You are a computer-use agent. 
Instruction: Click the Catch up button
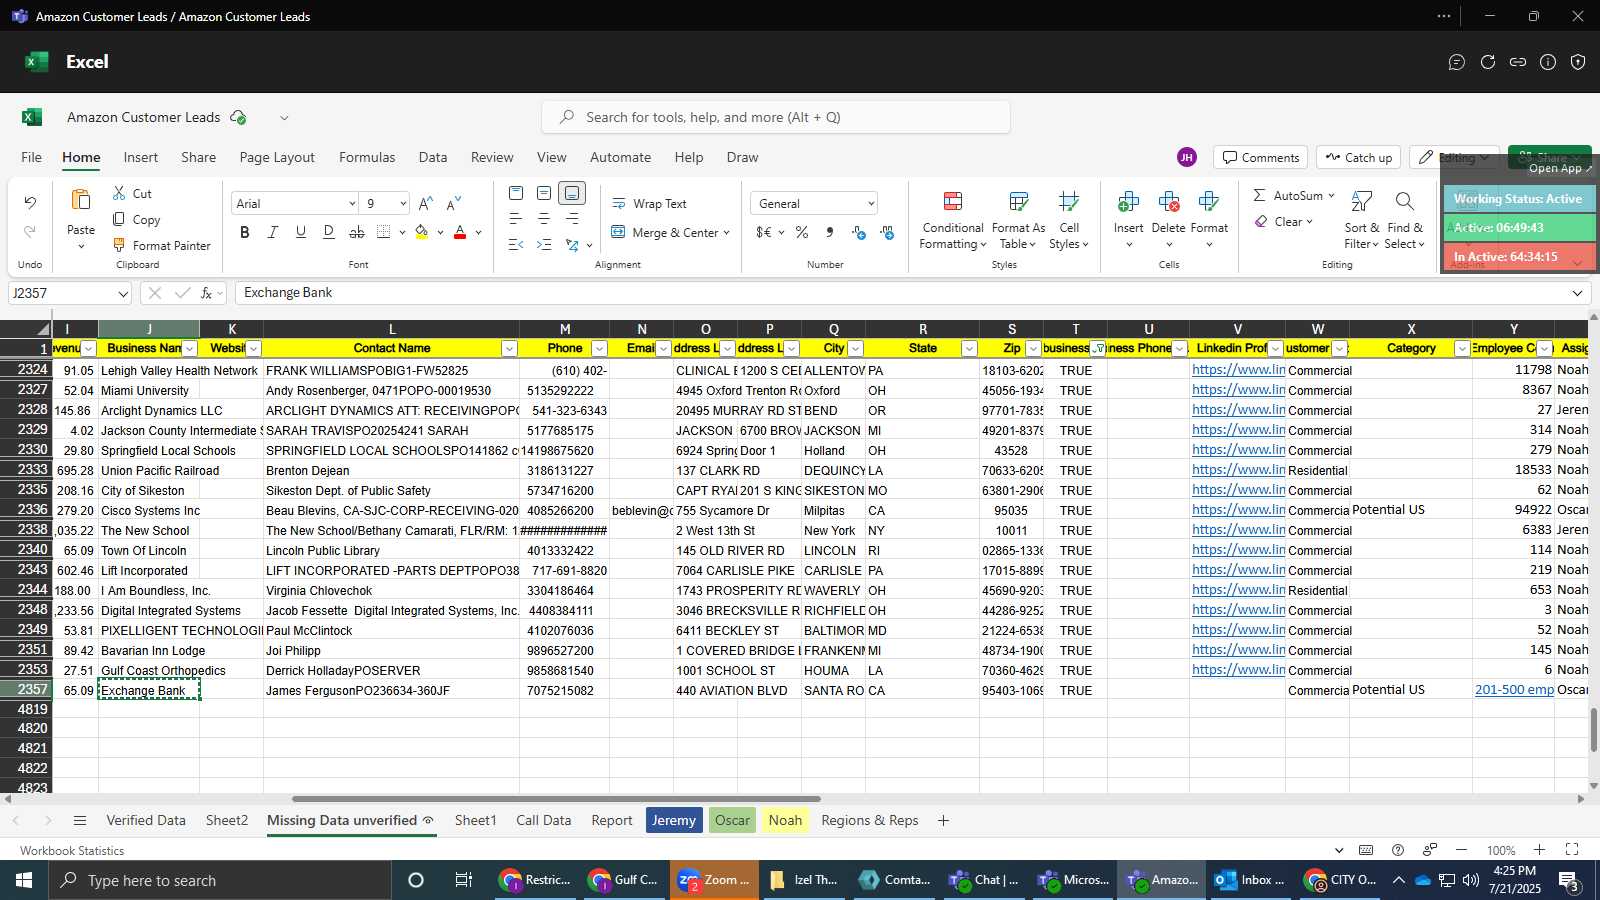pos(1359,157)
